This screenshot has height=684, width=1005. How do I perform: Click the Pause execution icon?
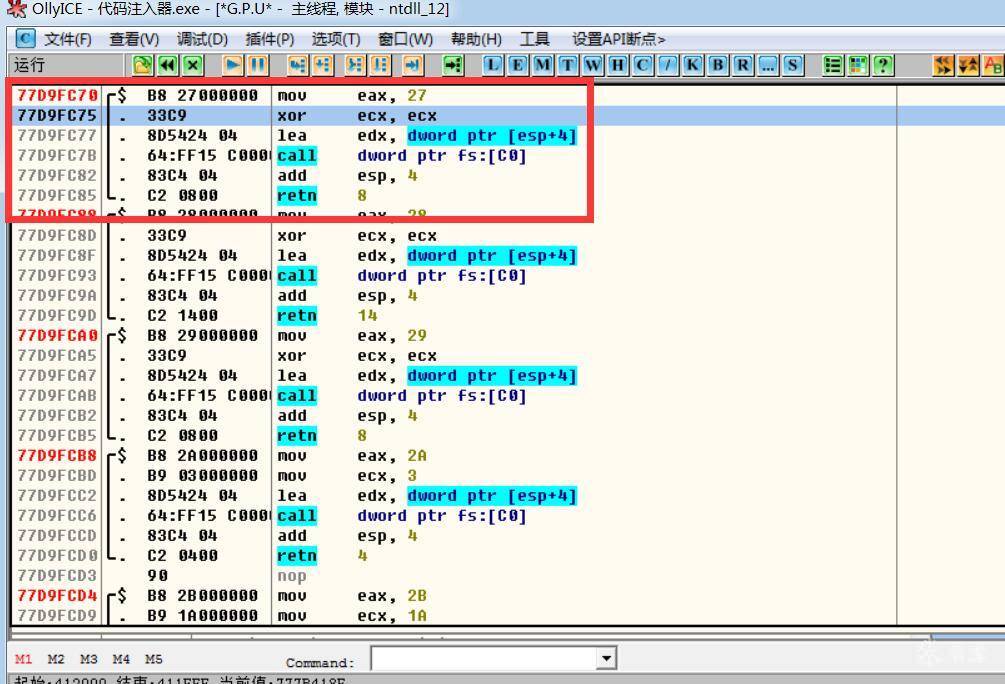pos(258,65)
